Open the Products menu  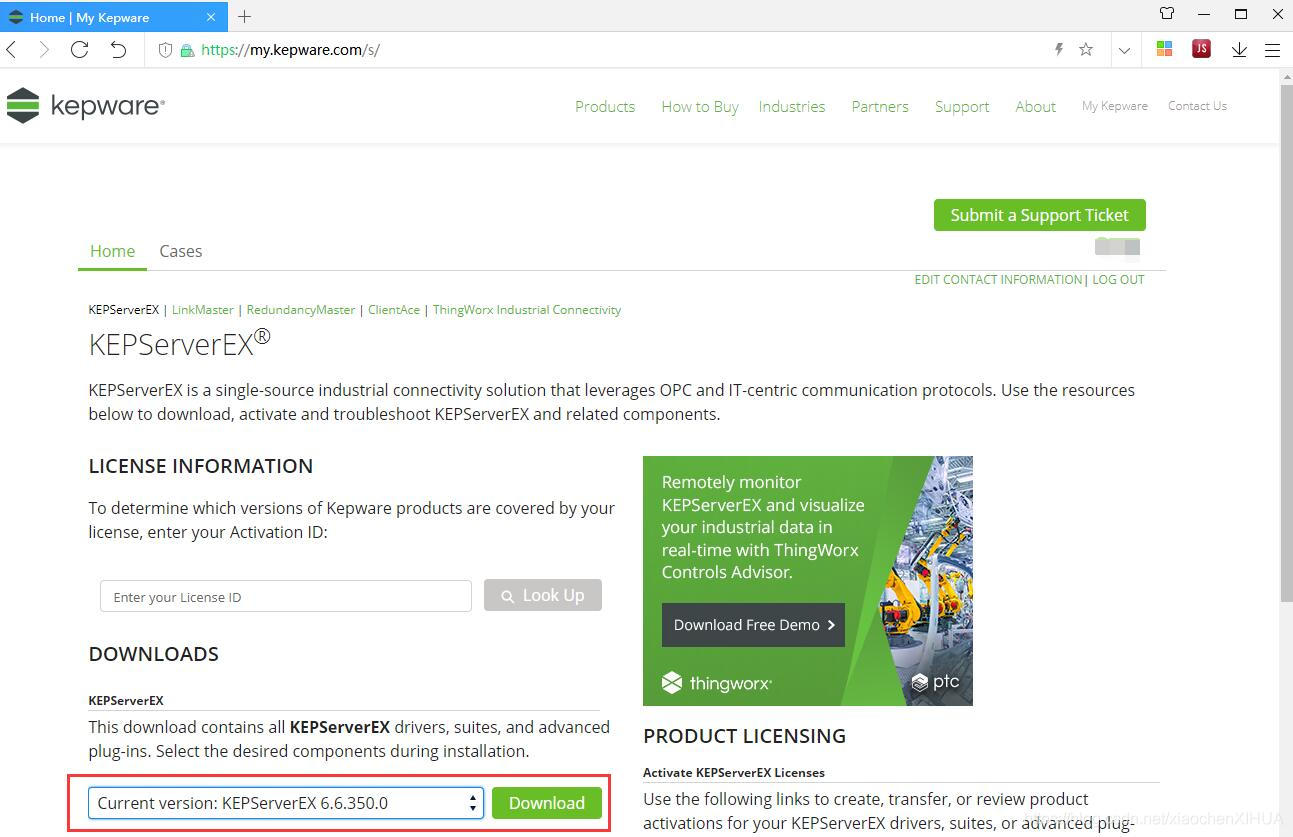tap(605, 106)
